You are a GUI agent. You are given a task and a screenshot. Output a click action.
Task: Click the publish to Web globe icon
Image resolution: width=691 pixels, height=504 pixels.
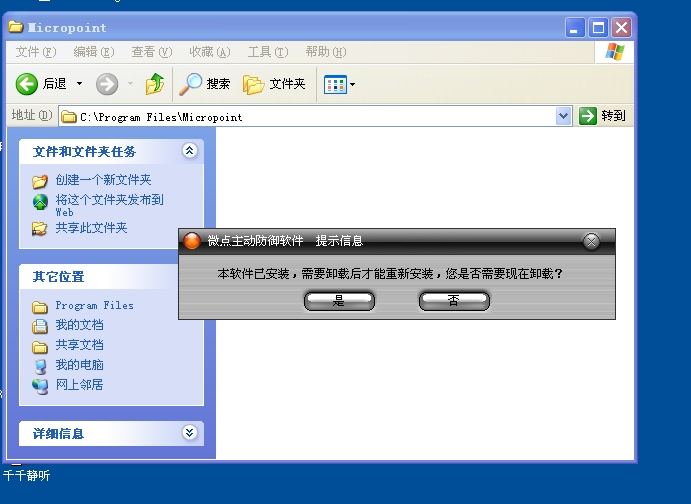[40, 202]
